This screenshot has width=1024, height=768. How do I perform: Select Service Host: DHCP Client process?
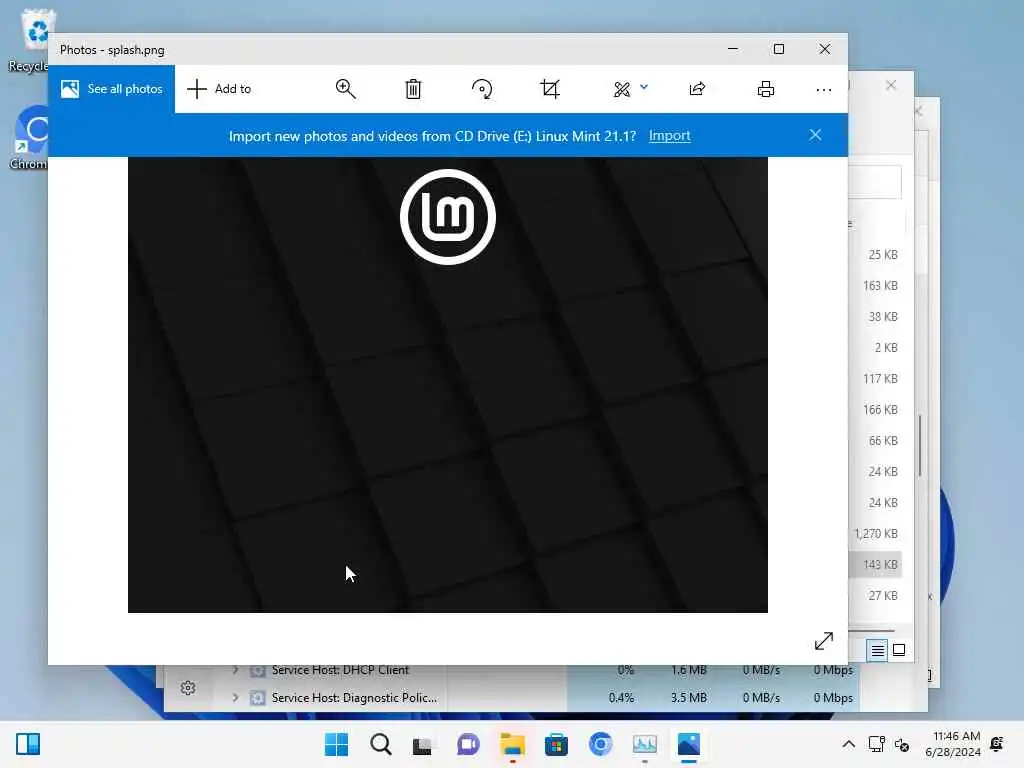click(x=340, y=670)
